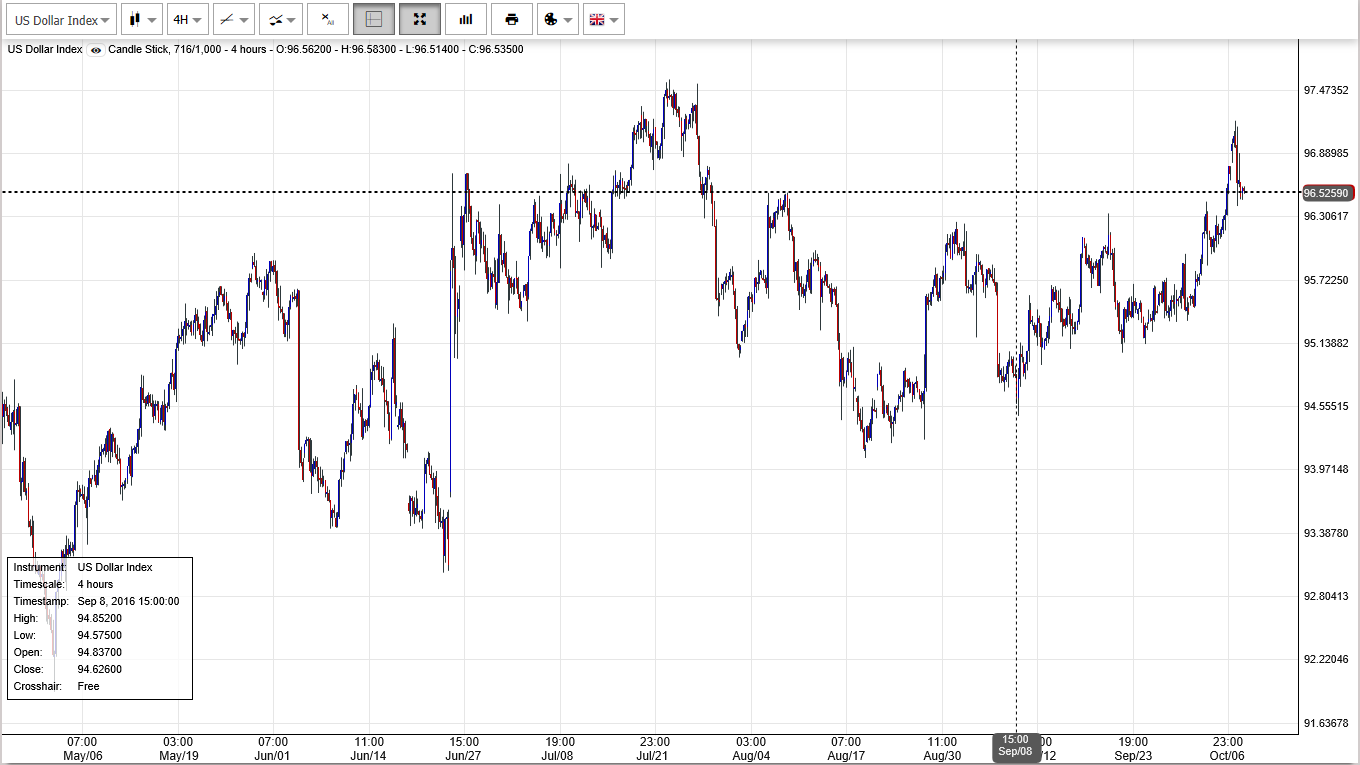Image resolution: width=1360 pixels, height=765 pixels.
Task: Click the Aug/04 date axis label
Action: pos(751,756)
